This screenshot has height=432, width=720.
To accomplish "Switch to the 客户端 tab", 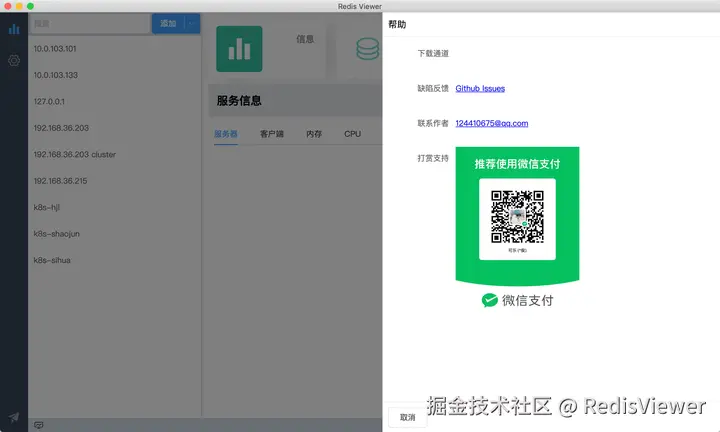I will tap(271, 134).
